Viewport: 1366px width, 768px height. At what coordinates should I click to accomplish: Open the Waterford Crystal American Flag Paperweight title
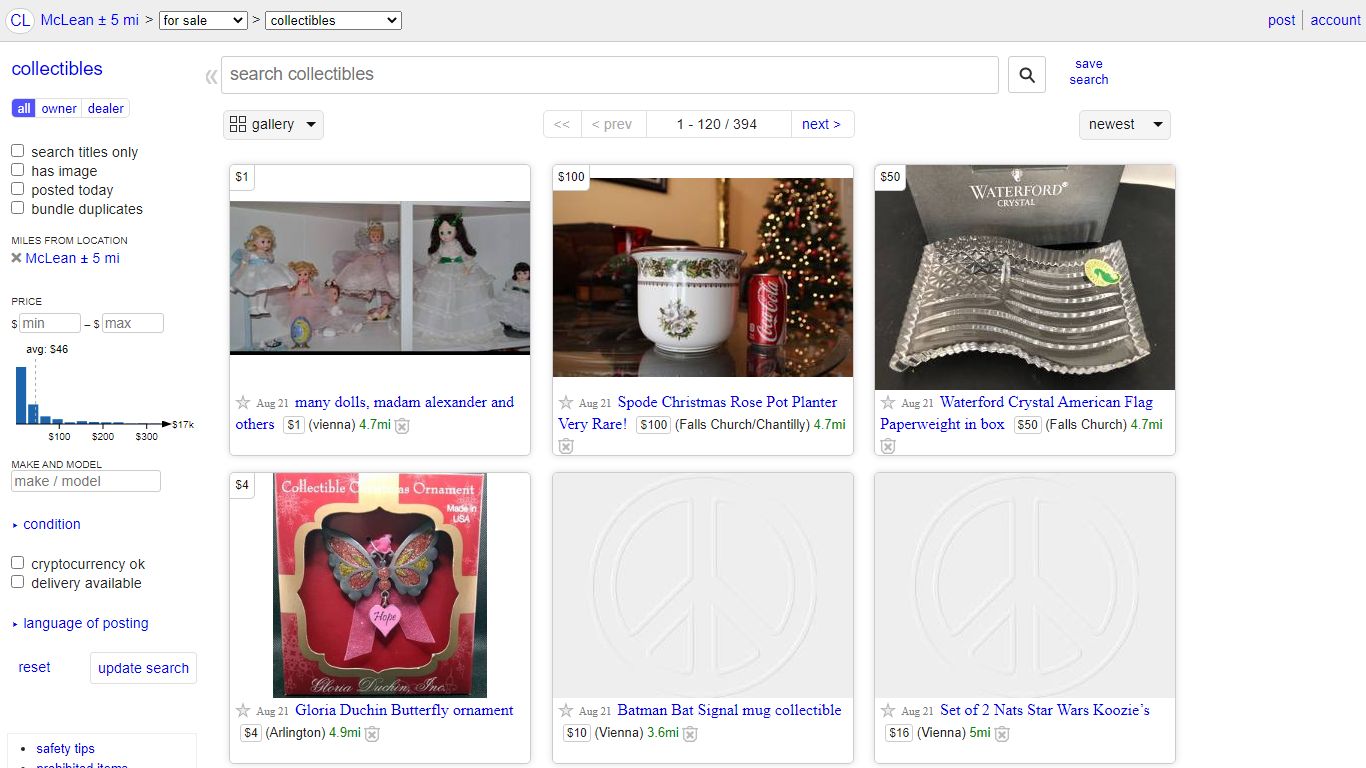coord(1017,413)
